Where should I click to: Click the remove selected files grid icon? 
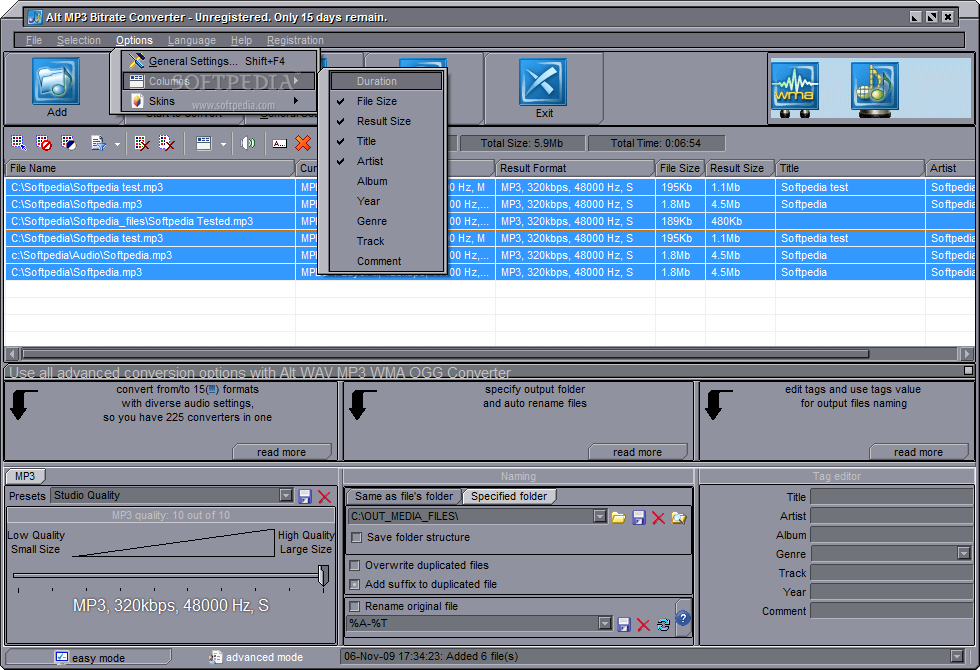(x=142, y=143)
